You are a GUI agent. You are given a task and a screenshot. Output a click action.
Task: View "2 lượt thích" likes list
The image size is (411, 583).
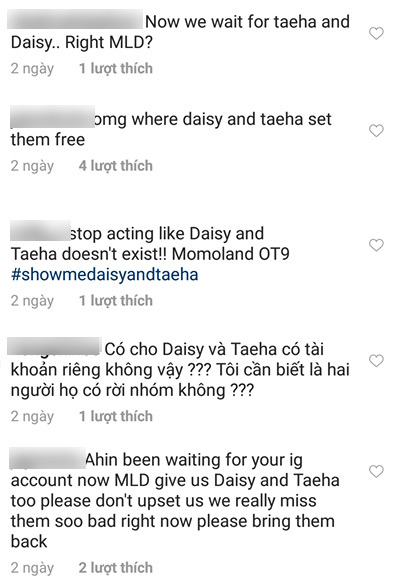click(116, 568)
